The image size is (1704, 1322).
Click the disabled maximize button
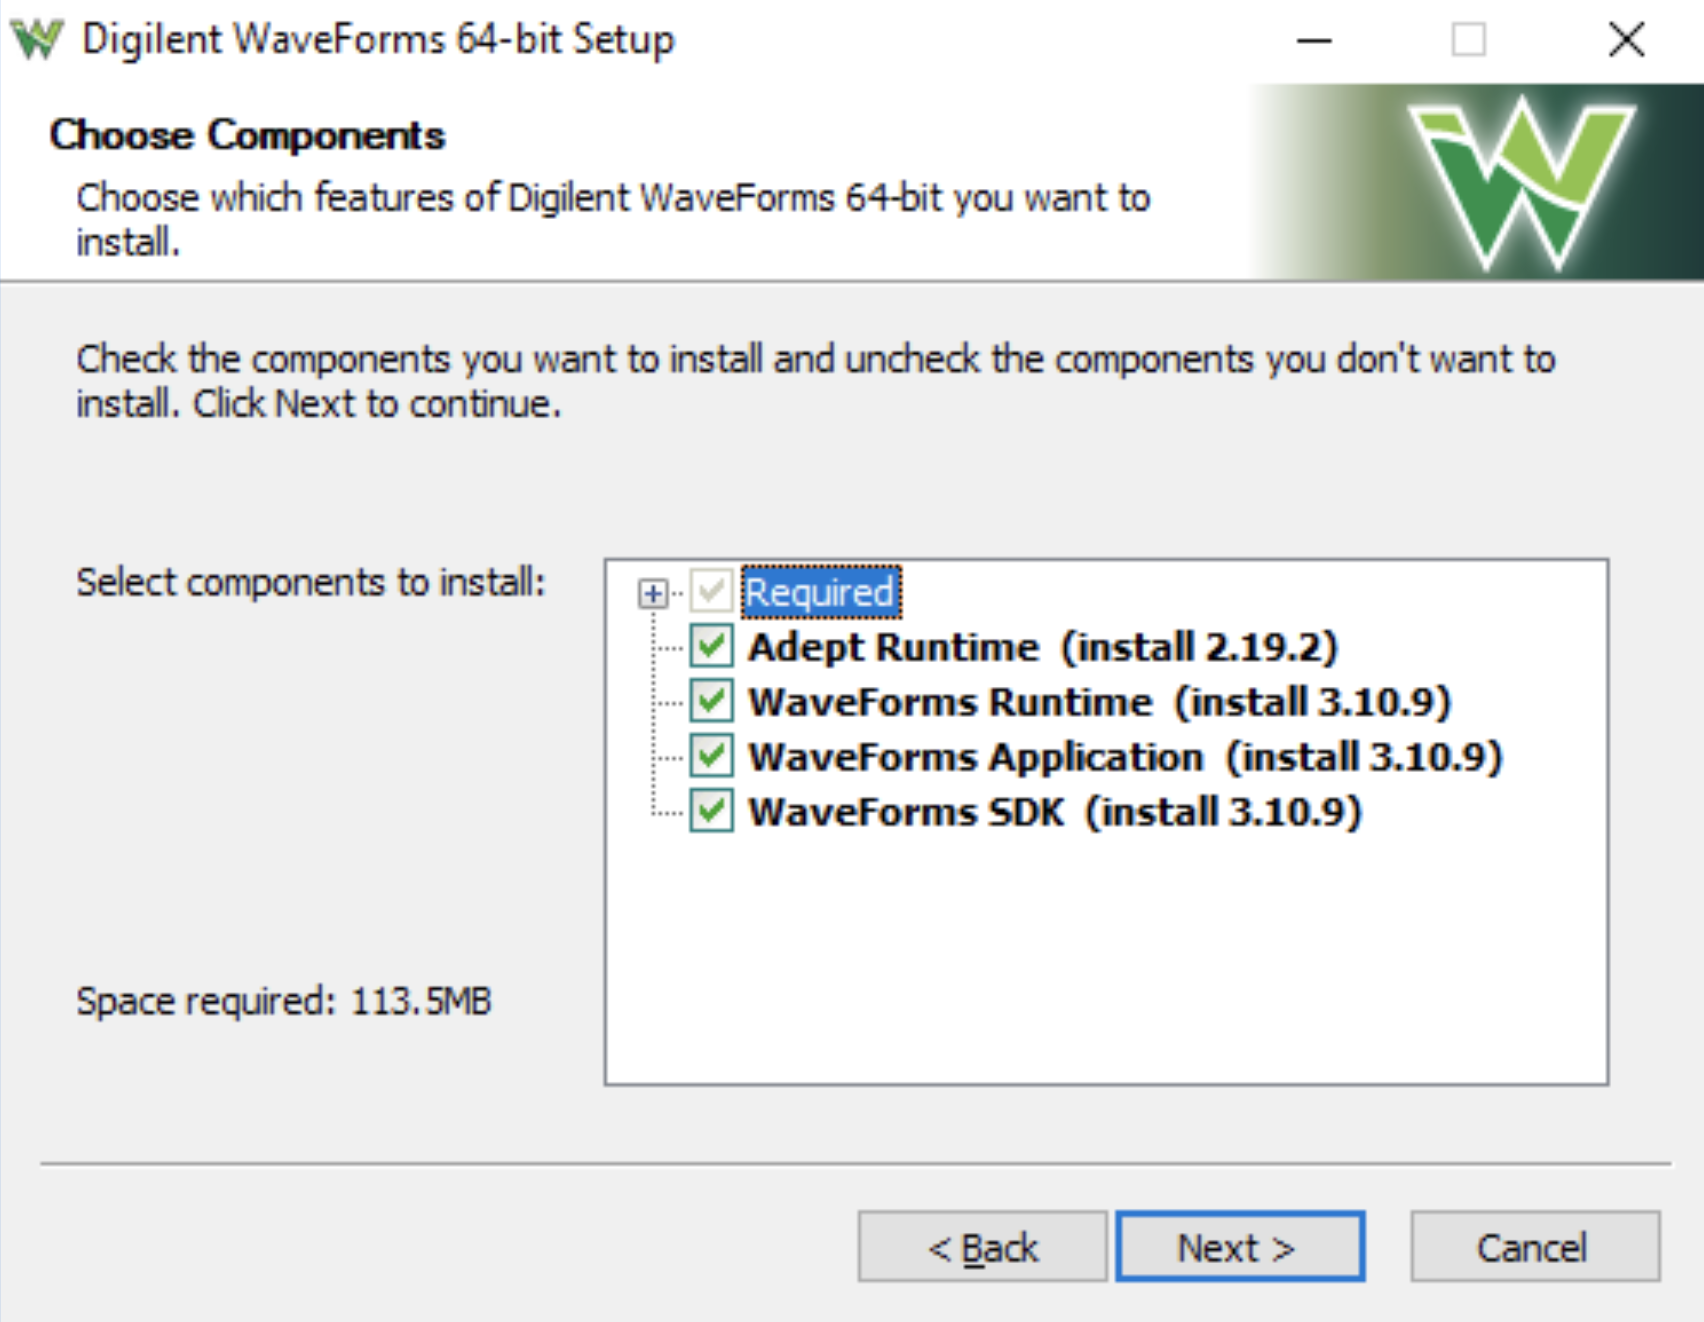[x=1468, y=41]
